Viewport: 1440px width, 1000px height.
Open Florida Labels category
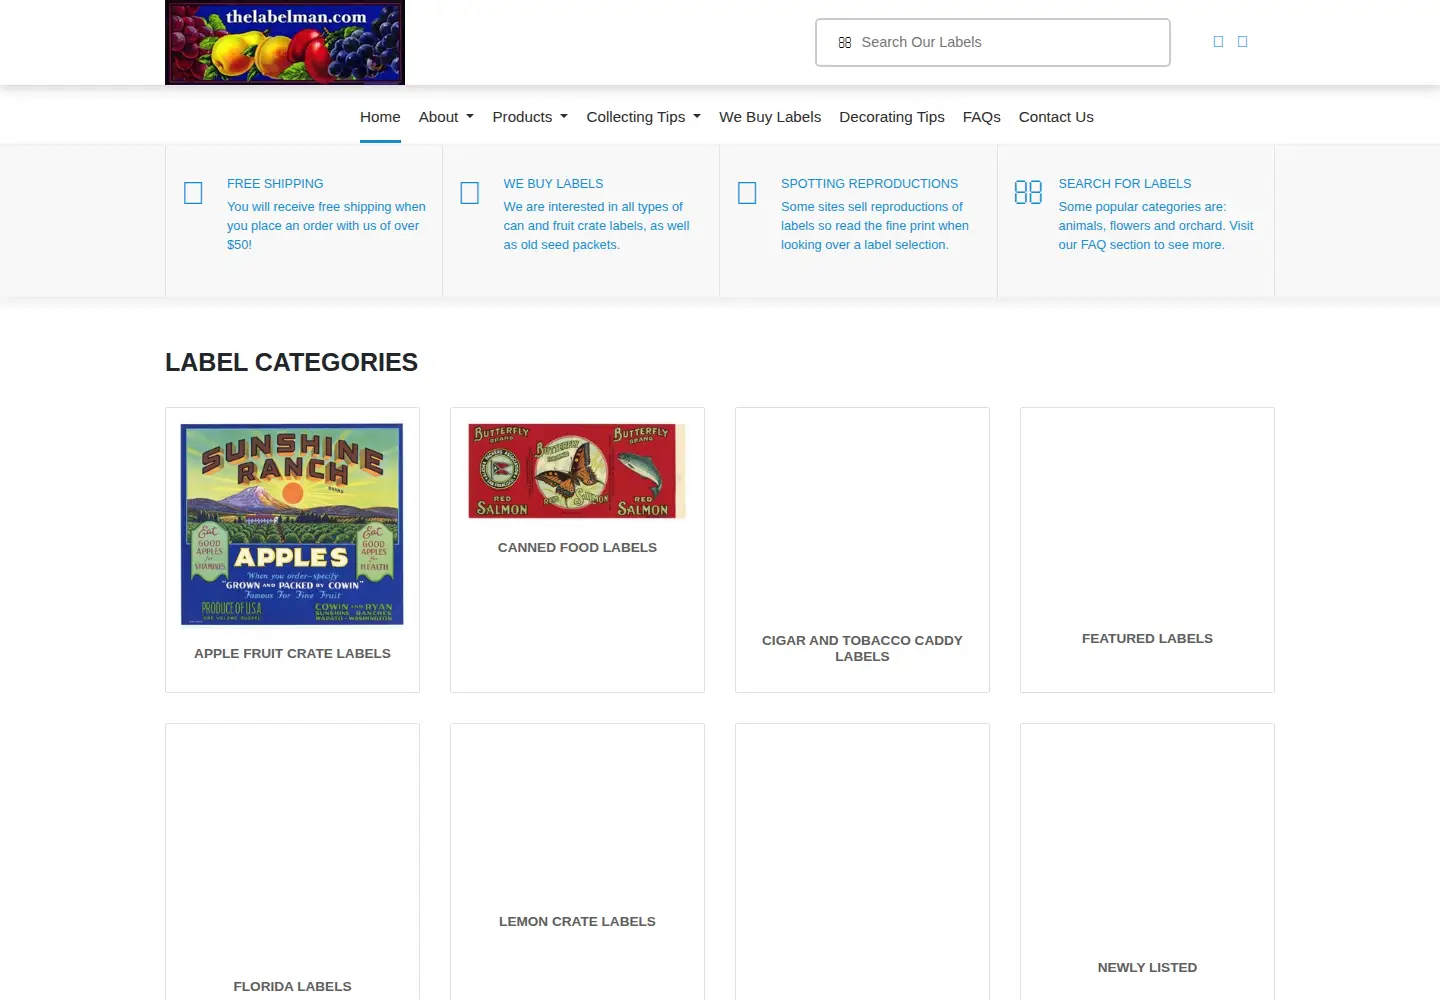pyautogui.click(x=292, y=986)
